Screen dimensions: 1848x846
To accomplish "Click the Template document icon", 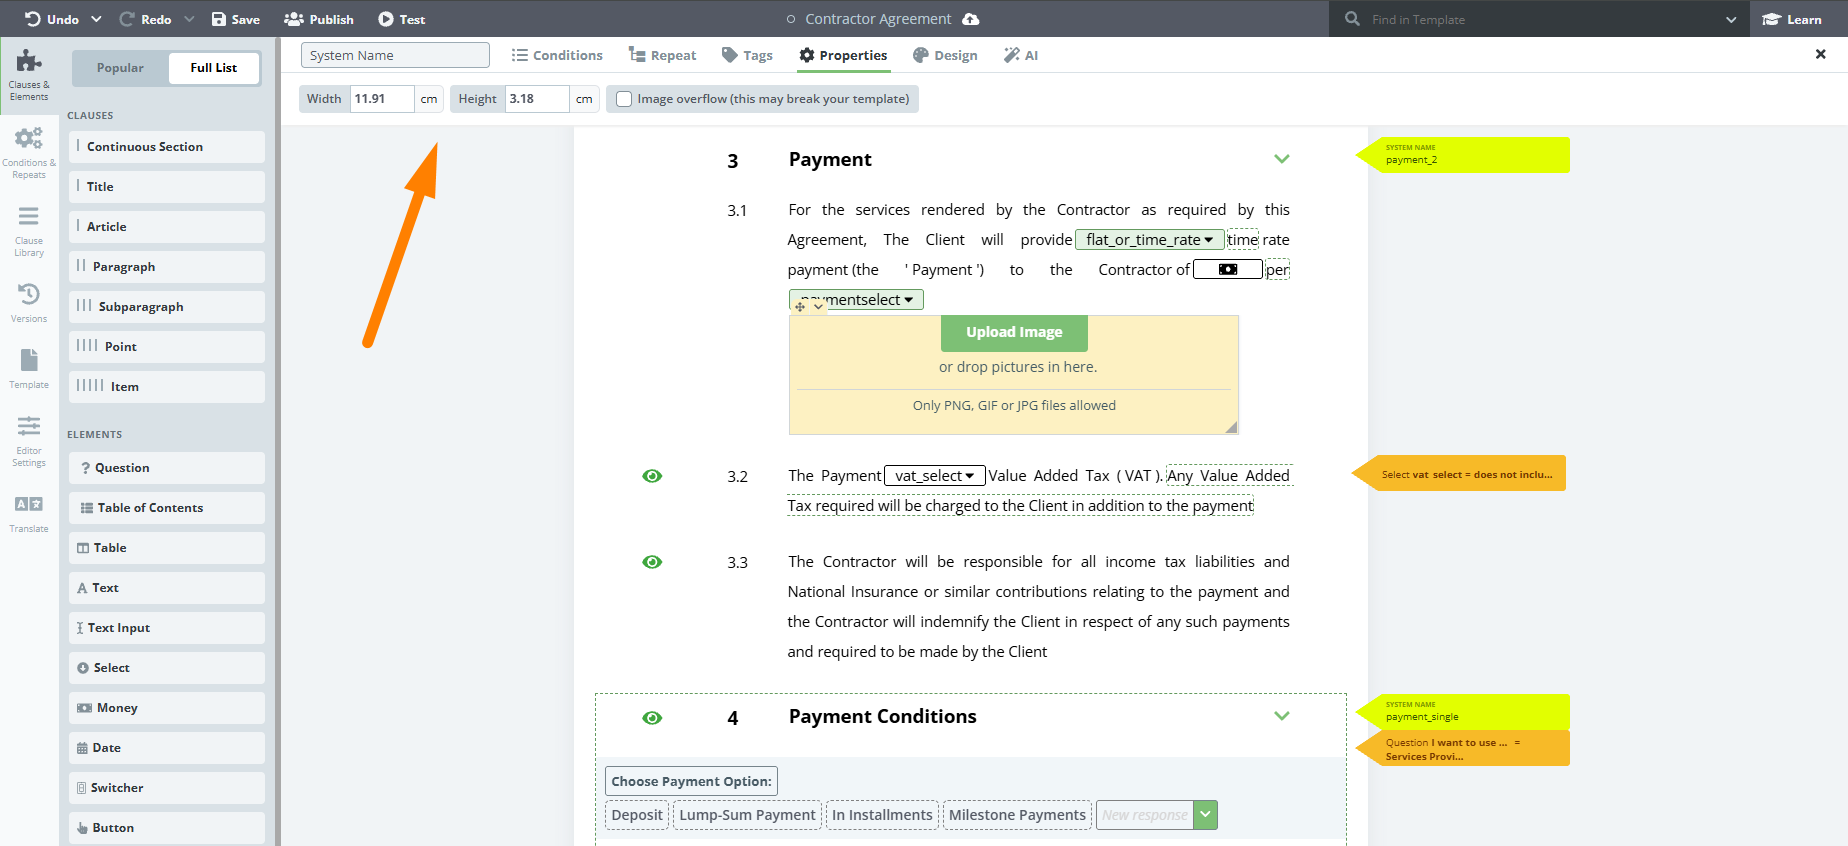I will click(x=29, y=368).
